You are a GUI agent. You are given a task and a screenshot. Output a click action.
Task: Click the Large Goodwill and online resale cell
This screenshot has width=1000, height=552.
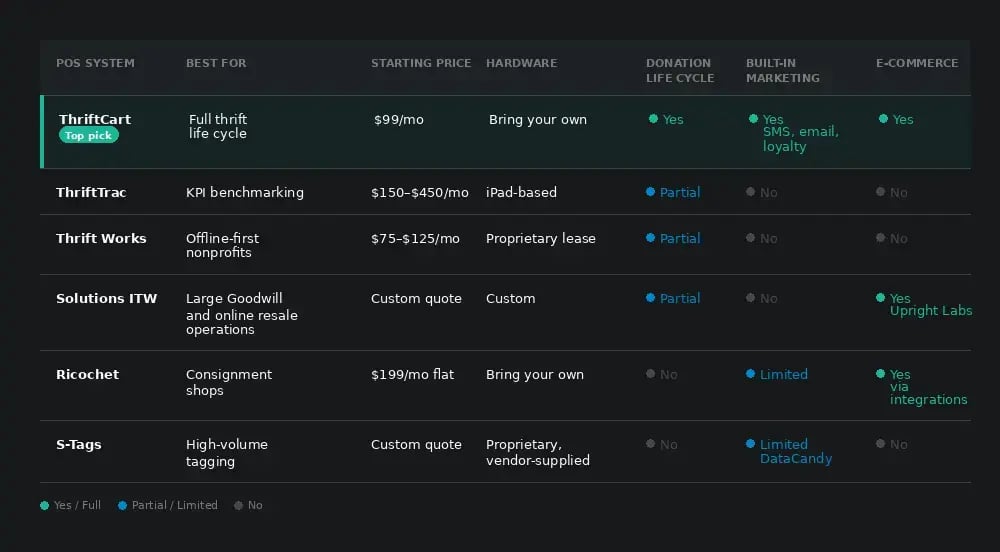(x=242, y=314)
